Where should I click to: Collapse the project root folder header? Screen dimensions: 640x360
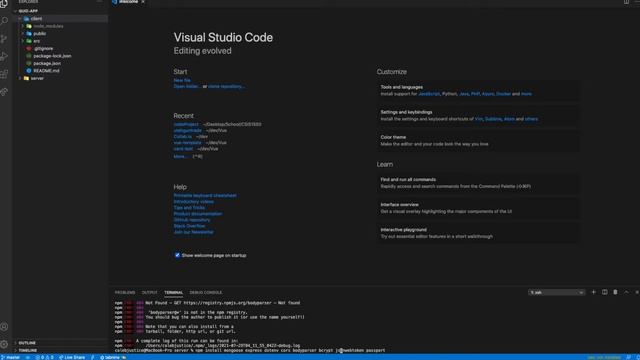tap(60, 11)
